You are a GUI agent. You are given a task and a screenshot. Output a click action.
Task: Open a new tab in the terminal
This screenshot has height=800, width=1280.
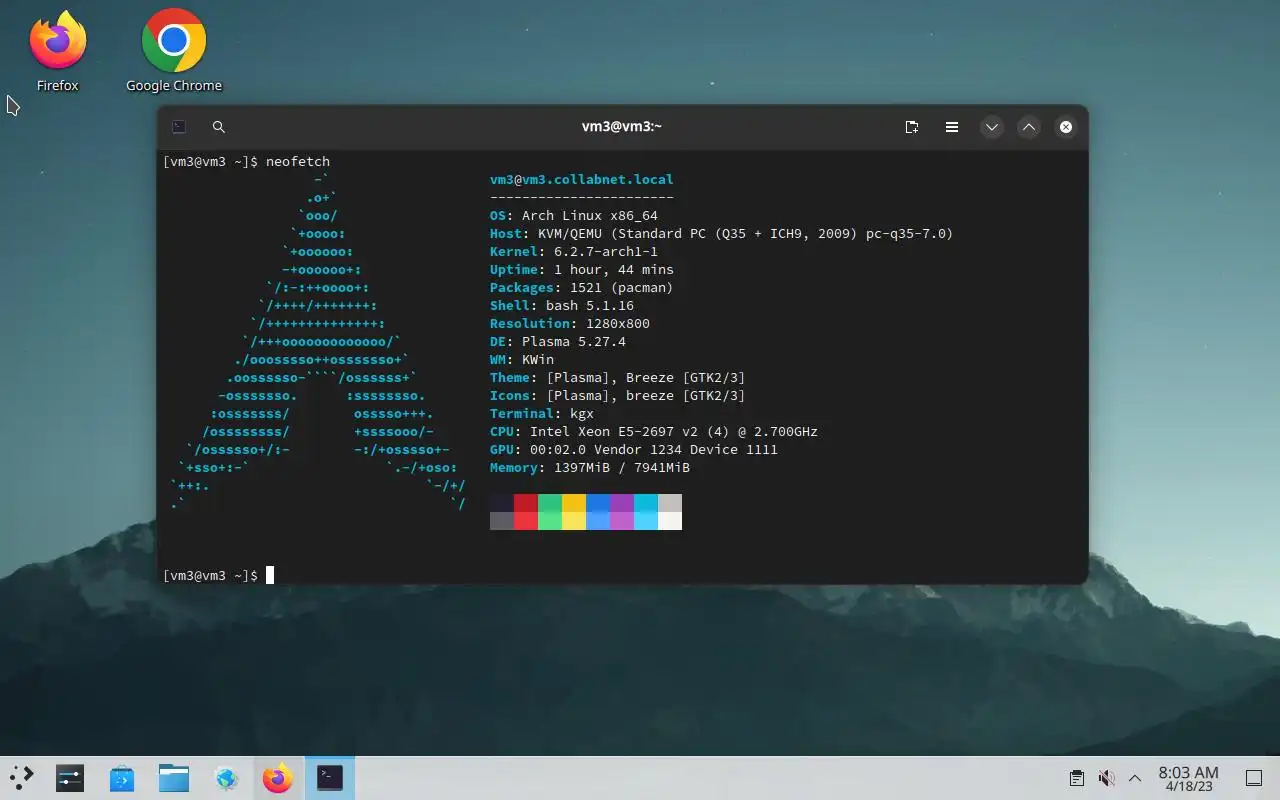point(912,127)
